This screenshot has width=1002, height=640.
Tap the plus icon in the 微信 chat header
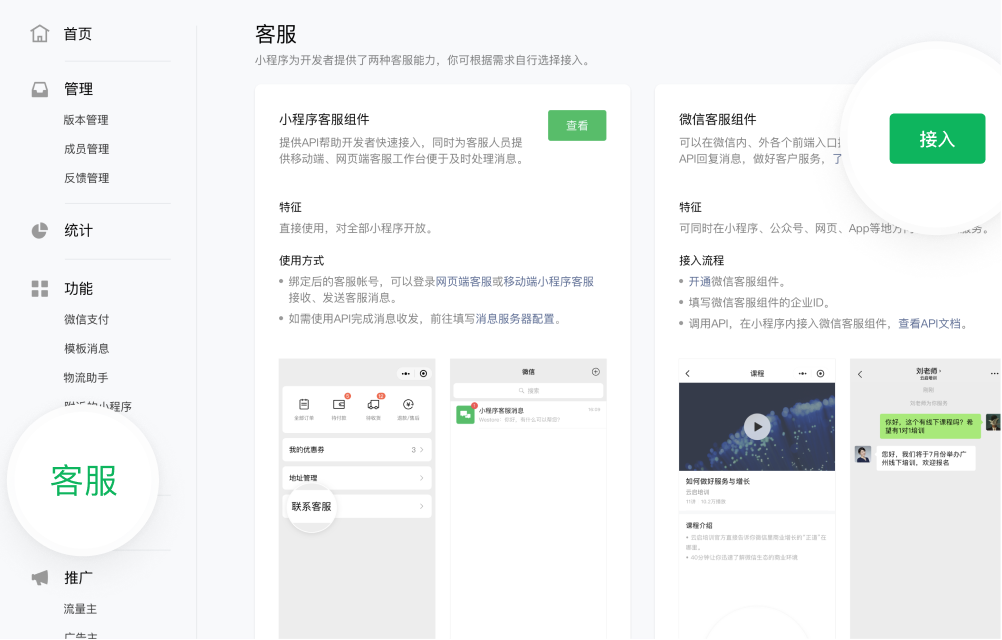(595, 372)
